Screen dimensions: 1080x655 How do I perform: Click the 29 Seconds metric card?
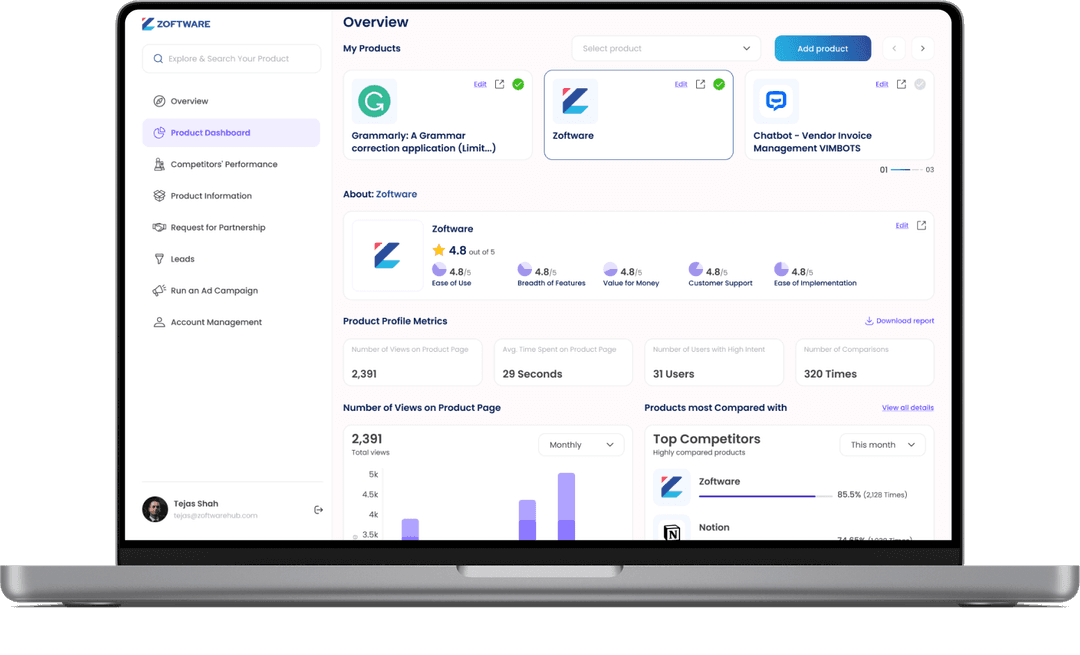[563, 362]
